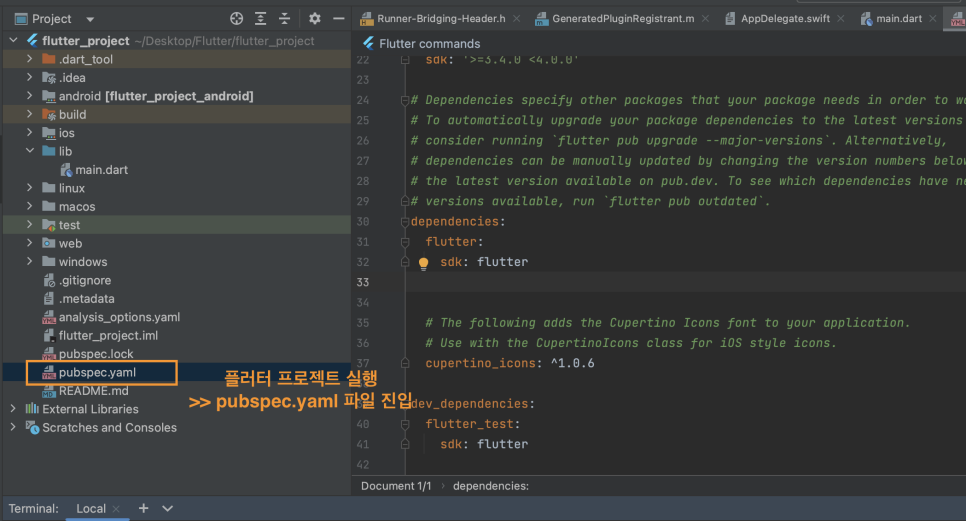Click the Flutter commands logo icon
Screen dimensions: 966x521
tap(368, 43)
